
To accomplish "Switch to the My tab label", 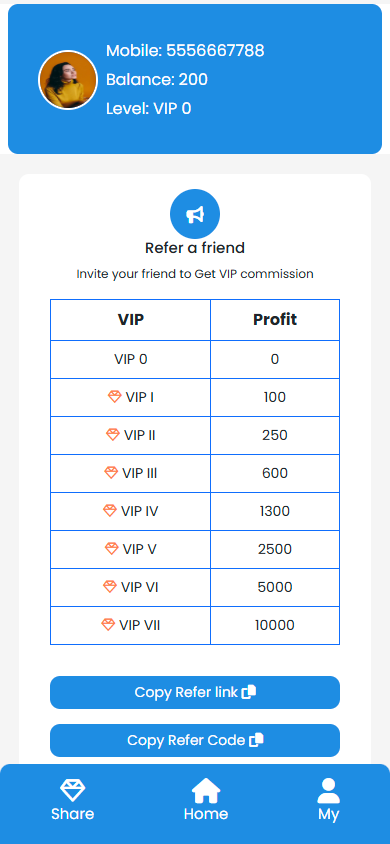I will point(328,814).
